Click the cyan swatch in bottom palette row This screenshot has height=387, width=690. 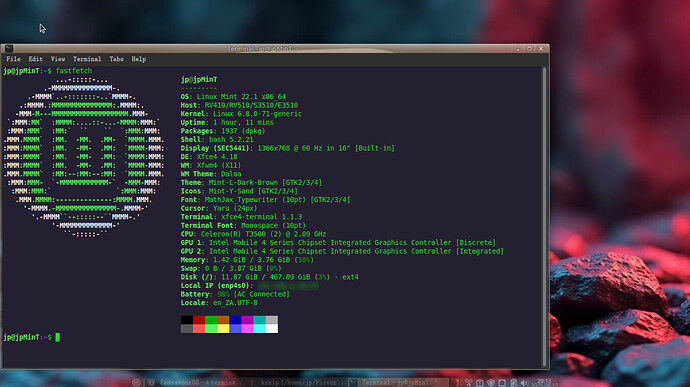click(260, 328)
